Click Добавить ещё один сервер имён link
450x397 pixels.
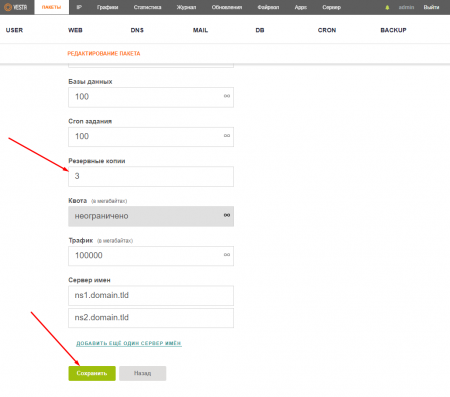129,343
